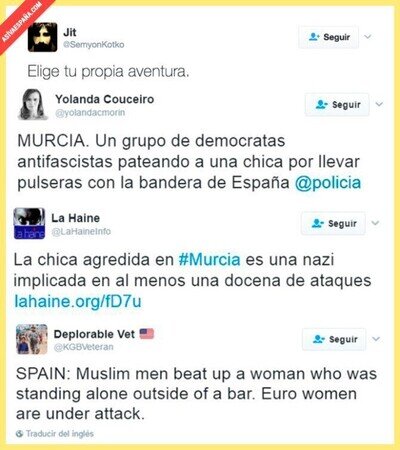
Task: Click Traducir del inglés translation link
Action: point(60,434)
